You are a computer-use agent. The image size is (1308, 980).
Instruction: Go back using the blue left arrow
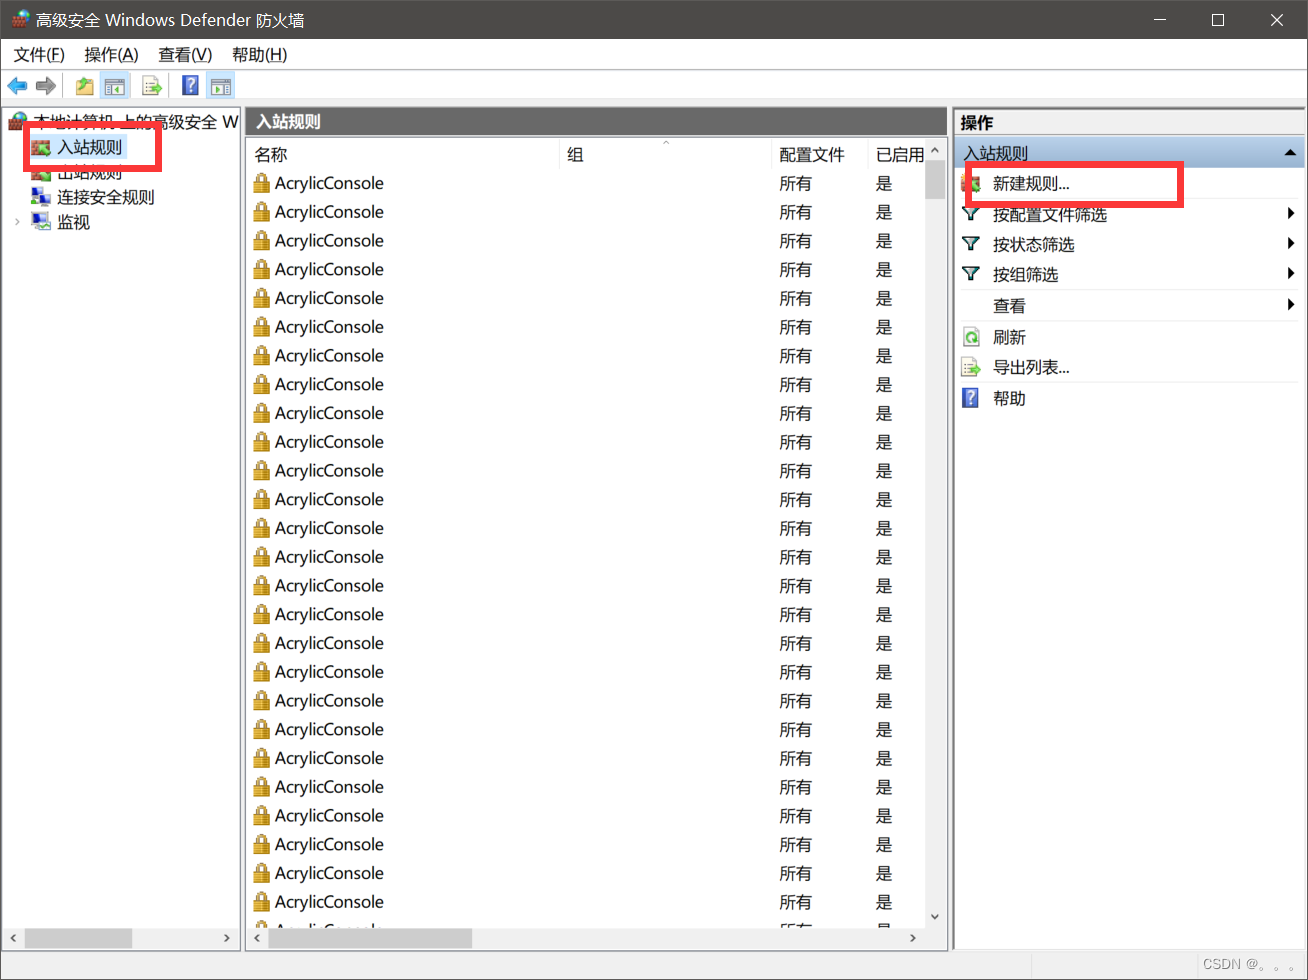coord(17,86)
